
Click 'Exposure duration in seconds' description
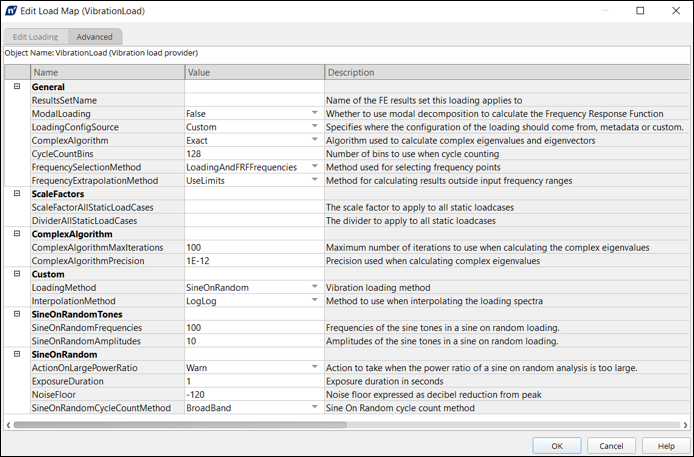pyautogui.click(x=385, y=381)
